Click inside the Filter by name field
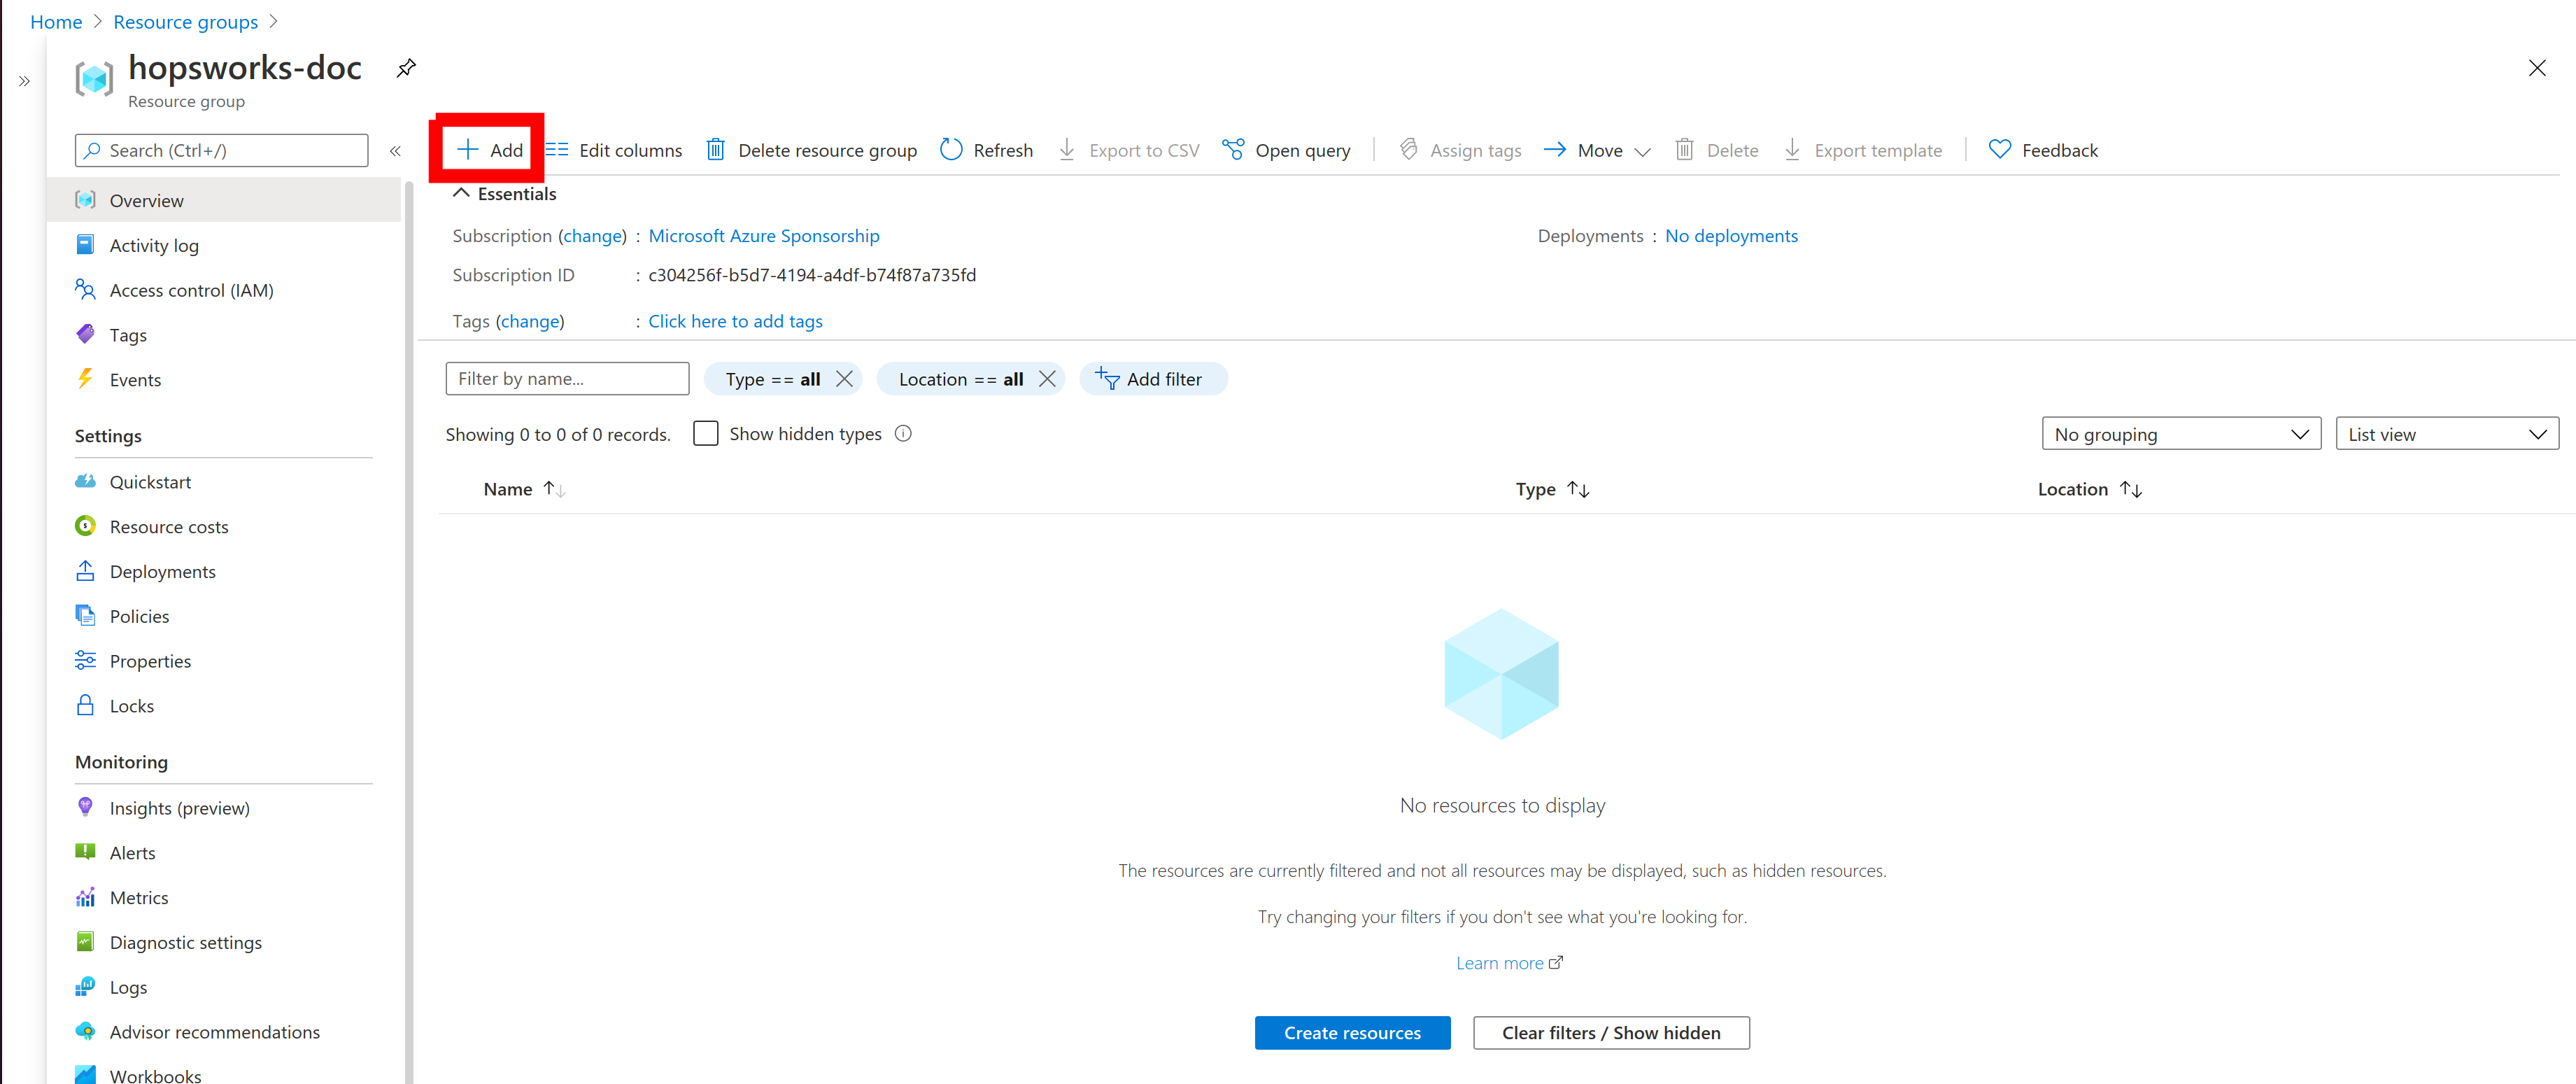This screenshot has width=2576, height=1084. point(567,379)
